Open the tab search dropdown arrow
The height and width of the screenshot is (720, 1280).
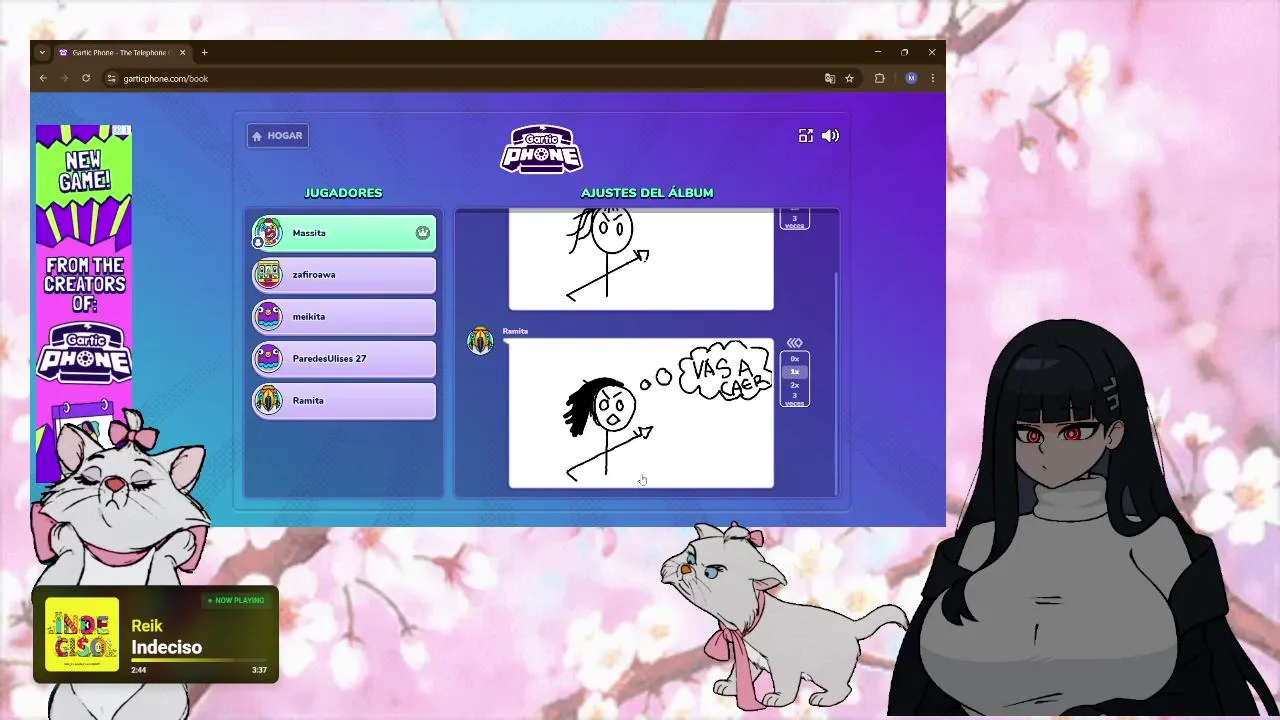tap(42, 52)
